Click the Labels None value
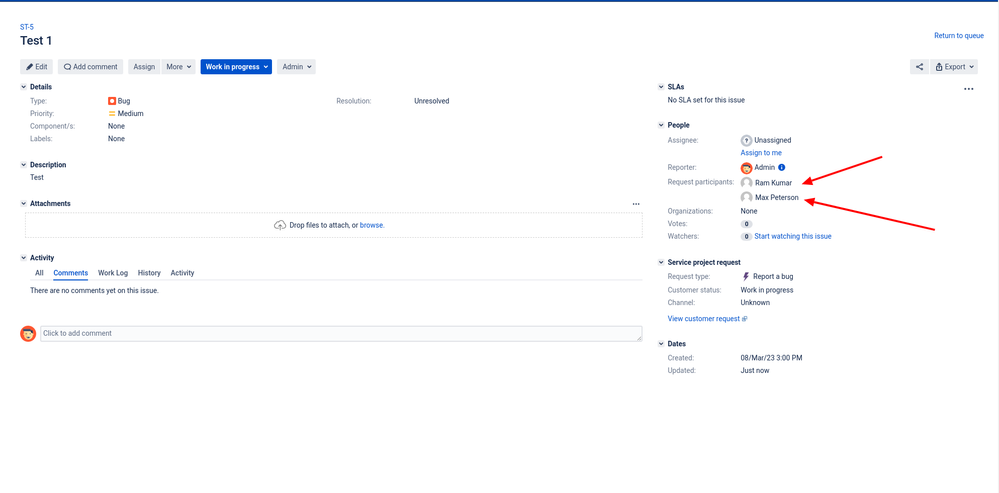The height and width of the screenshot is (493, 999). (117, 139)
